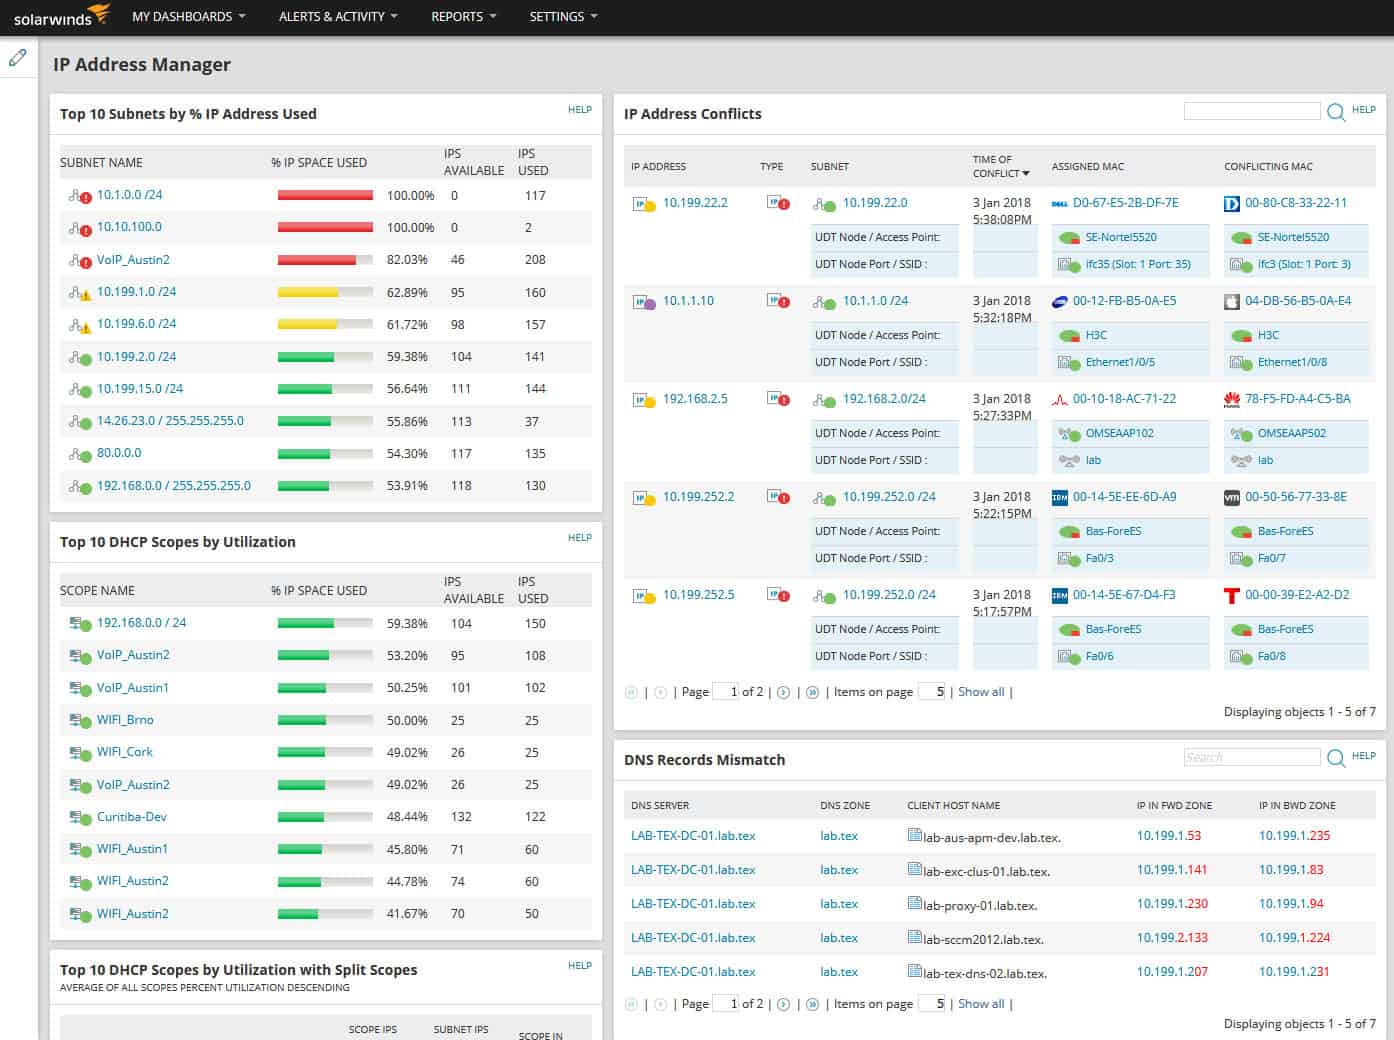Click the SolarWinds logo
This screenshot has height=1040, width=1394.
(60, 15)
